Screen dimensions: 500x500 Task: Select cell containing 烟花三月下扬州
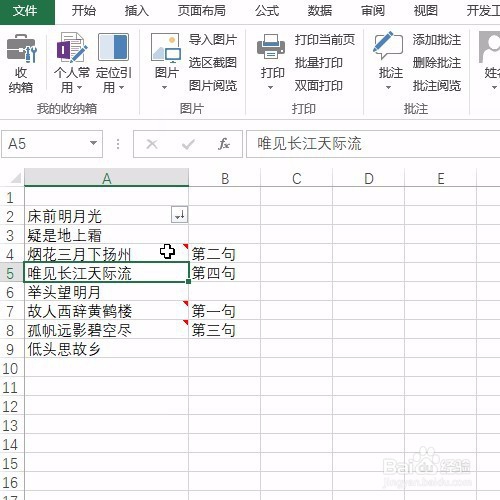107,254
